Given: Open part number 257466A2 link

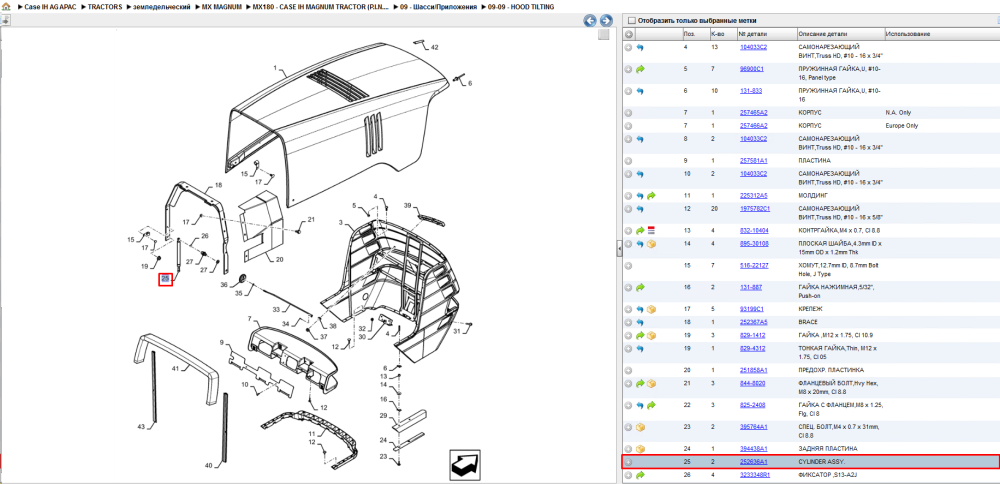Looking at the screenshot, I should coord(753,126).
